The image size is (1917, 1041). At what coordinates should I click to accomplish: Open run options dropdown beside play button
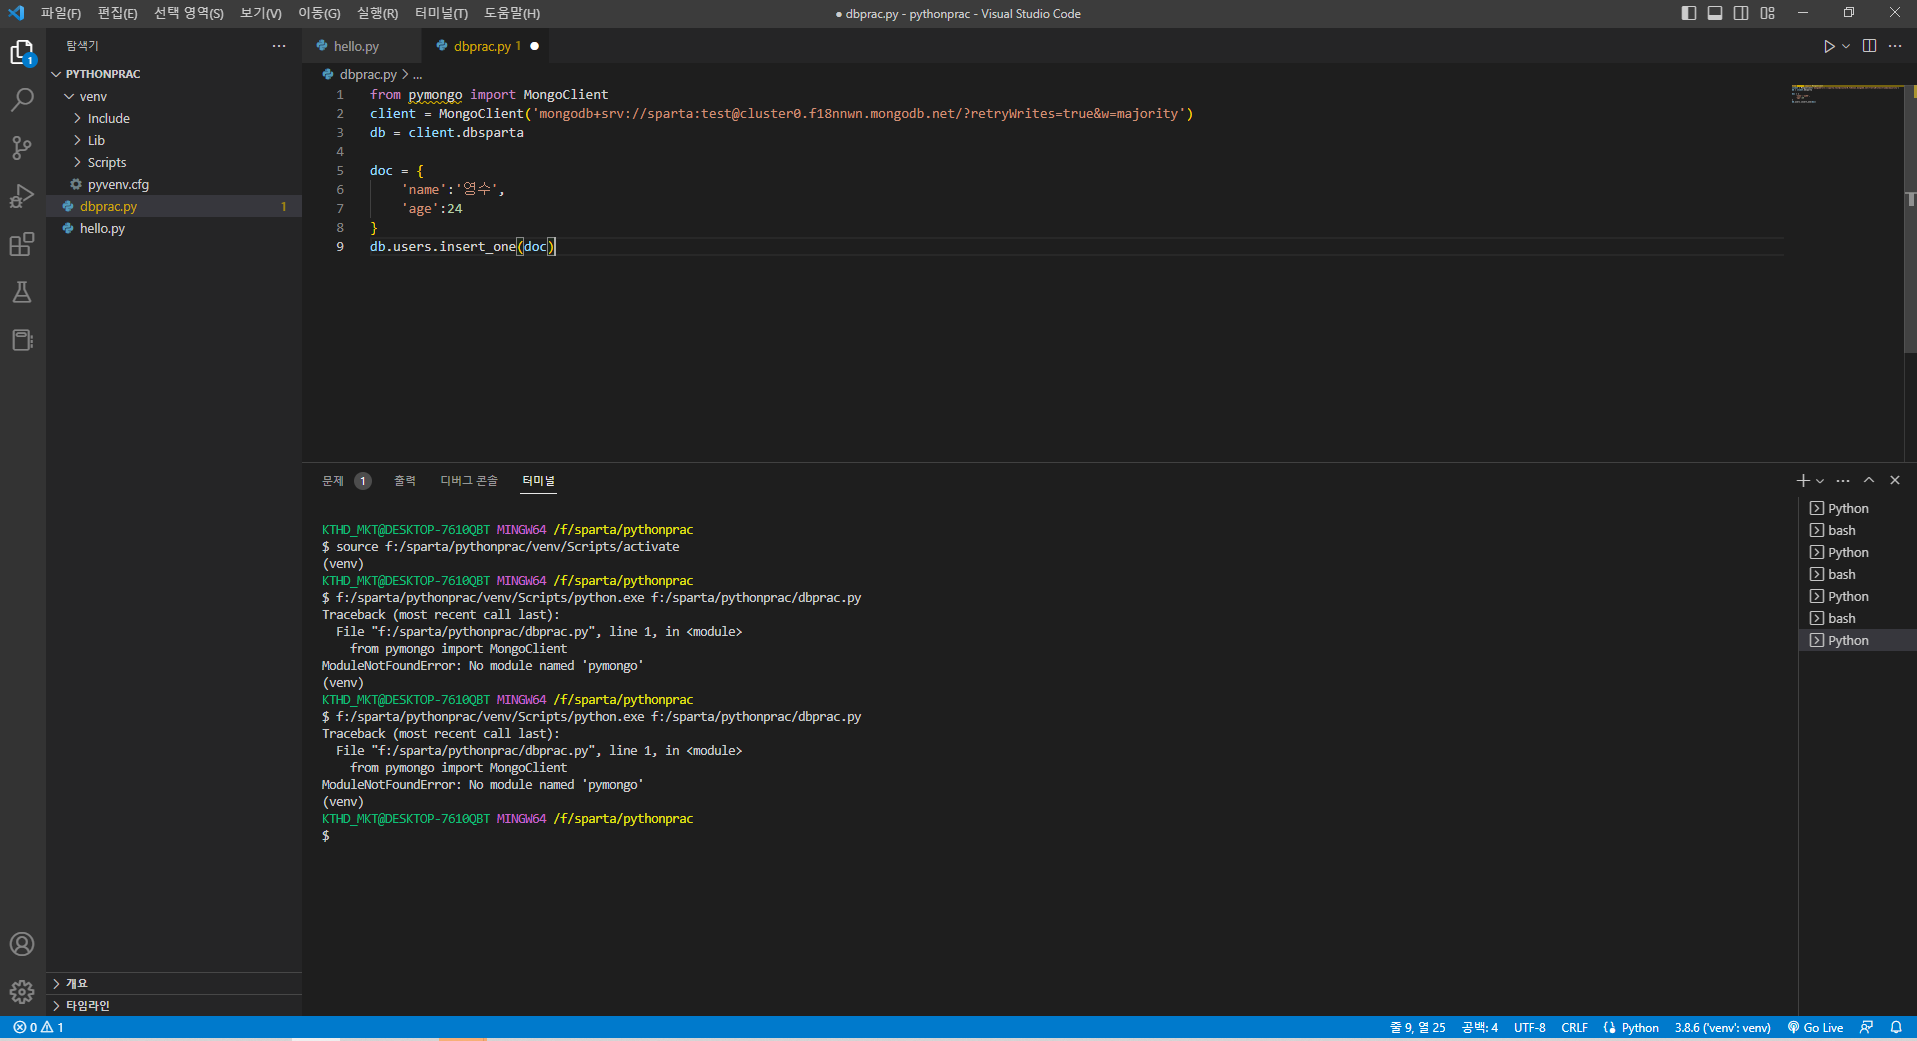tap(1846, 46)
